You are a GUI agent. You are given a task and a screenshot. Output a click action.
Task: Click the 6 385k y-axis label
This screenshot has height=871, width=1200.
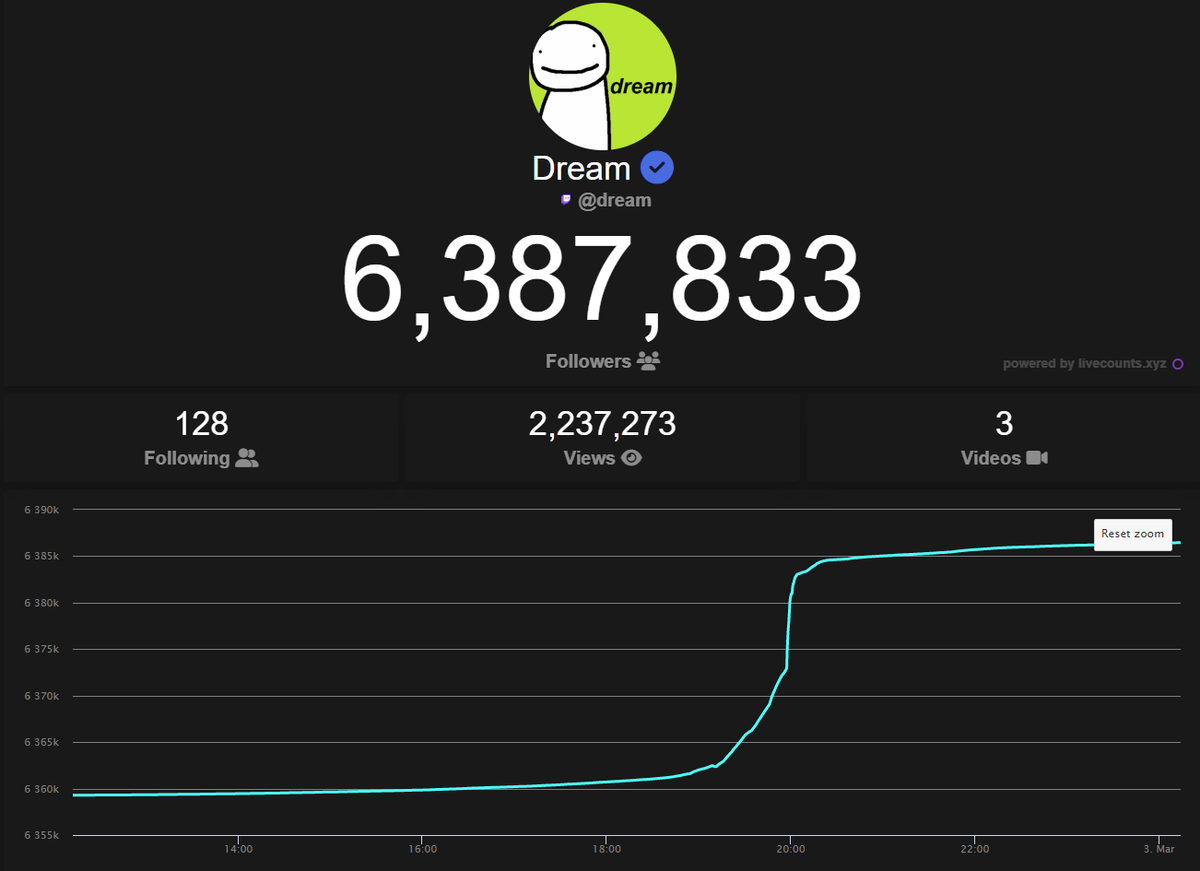coord(43,556)
